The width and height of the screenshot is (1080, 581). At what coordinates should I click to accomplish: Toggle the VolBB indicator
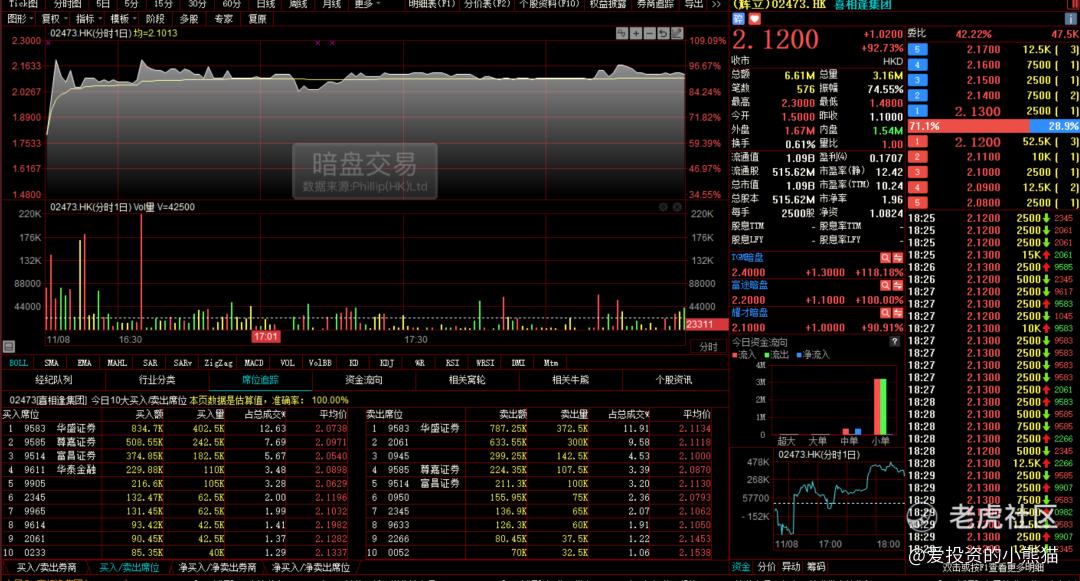click(x=320, y=363)
